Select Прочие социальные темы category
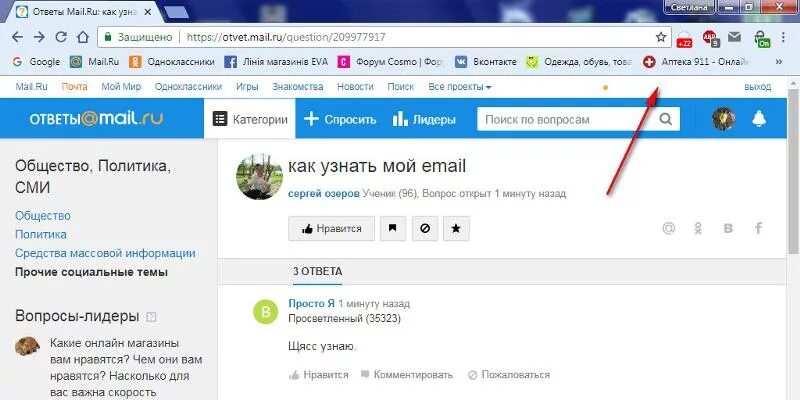800x400 pixels. tap(91, 272)
